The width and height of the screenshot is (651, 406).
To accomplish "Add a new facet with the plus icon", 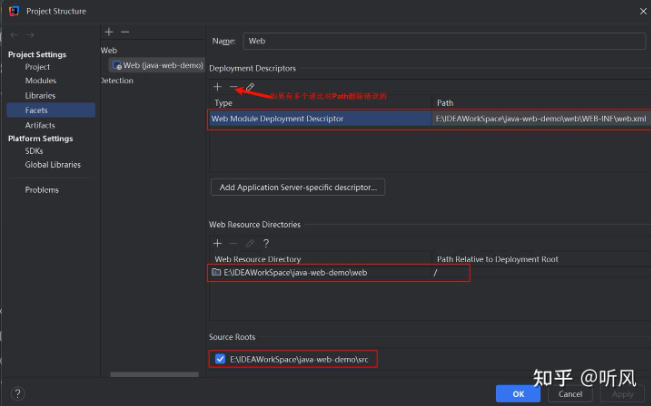I will [109, 32].
